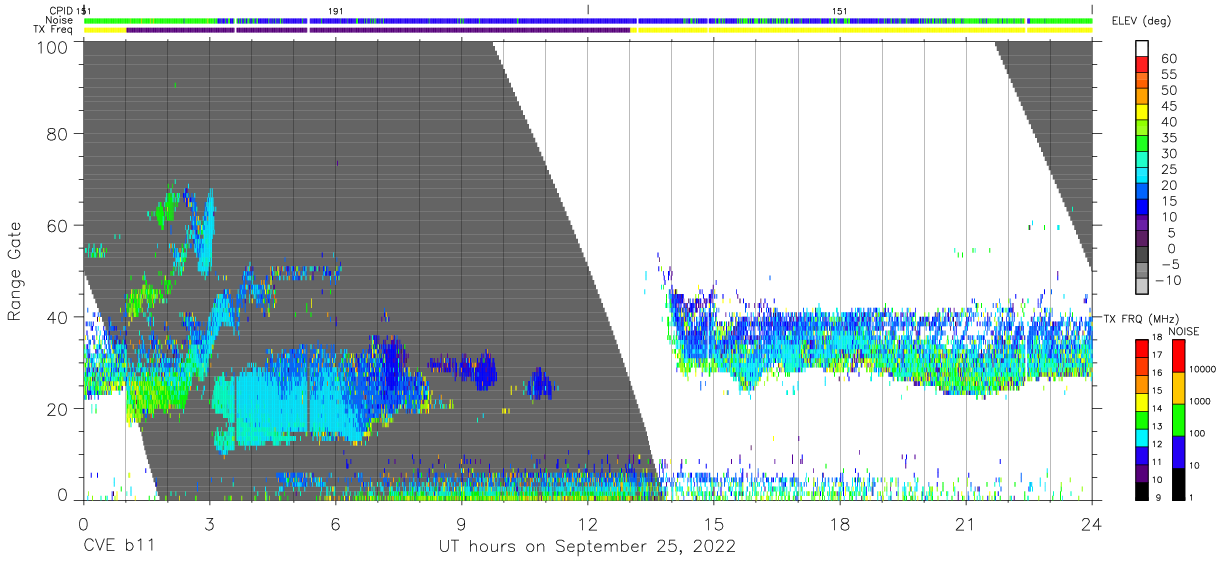Click the '20' tick on Range Gate axis

tap(57, 409)
